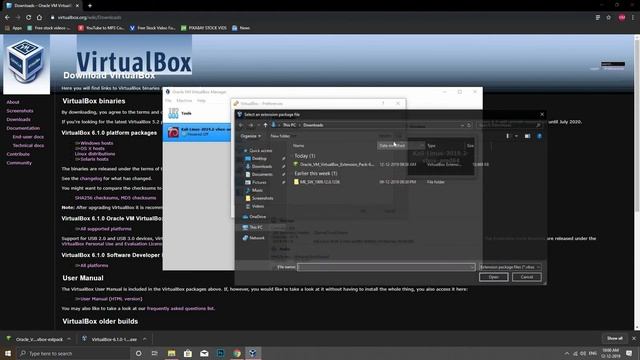The image size is (640, 360).
Task: Open VirtualBox from taskbar
Action: (x=253, y=353)
